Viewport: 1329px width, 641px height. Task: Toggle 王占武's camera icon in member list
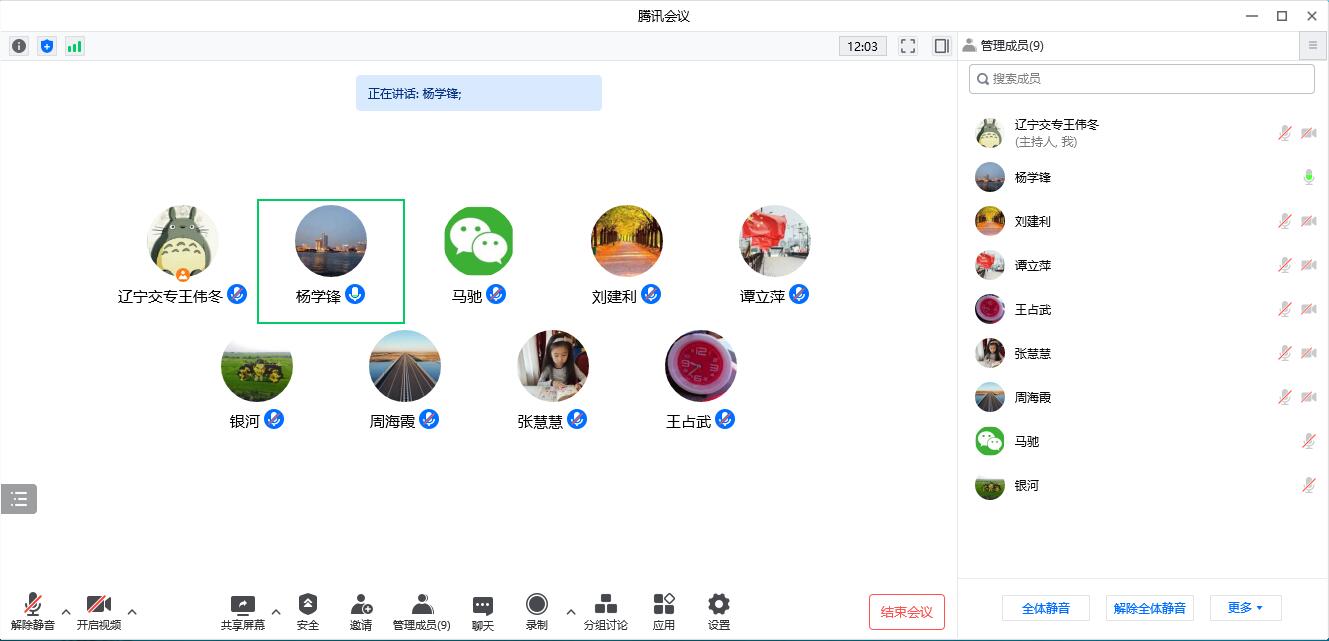point(1308,310)
